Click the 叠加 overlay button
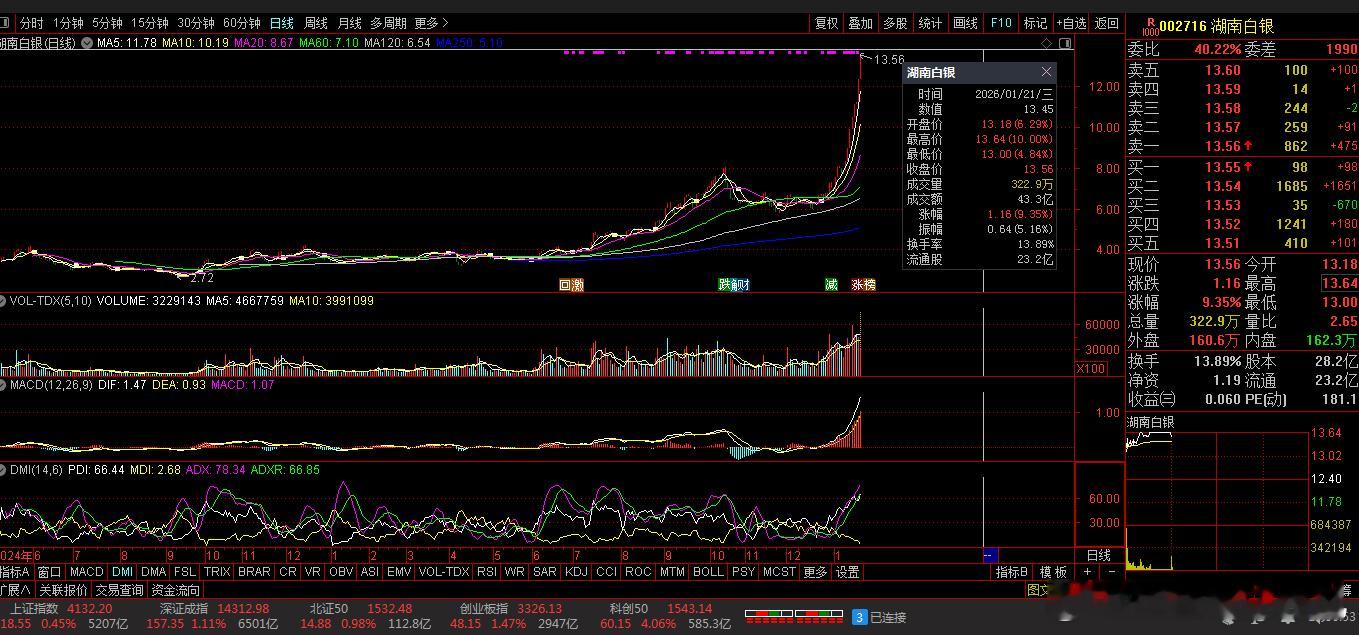Screen dimensions: 1359x635 [x=860, y=23]
